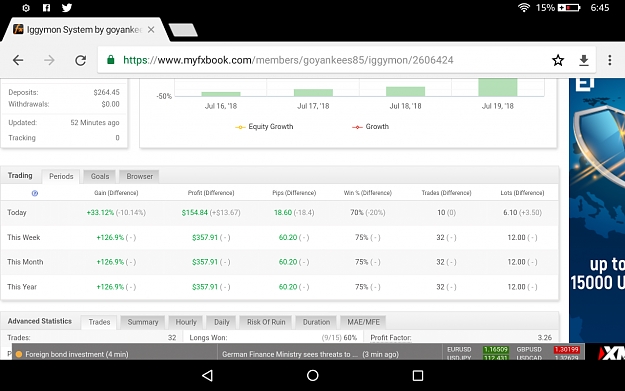Click EURUSD quote 1.16509
The image size is (625, 391).
coord(495,350)
